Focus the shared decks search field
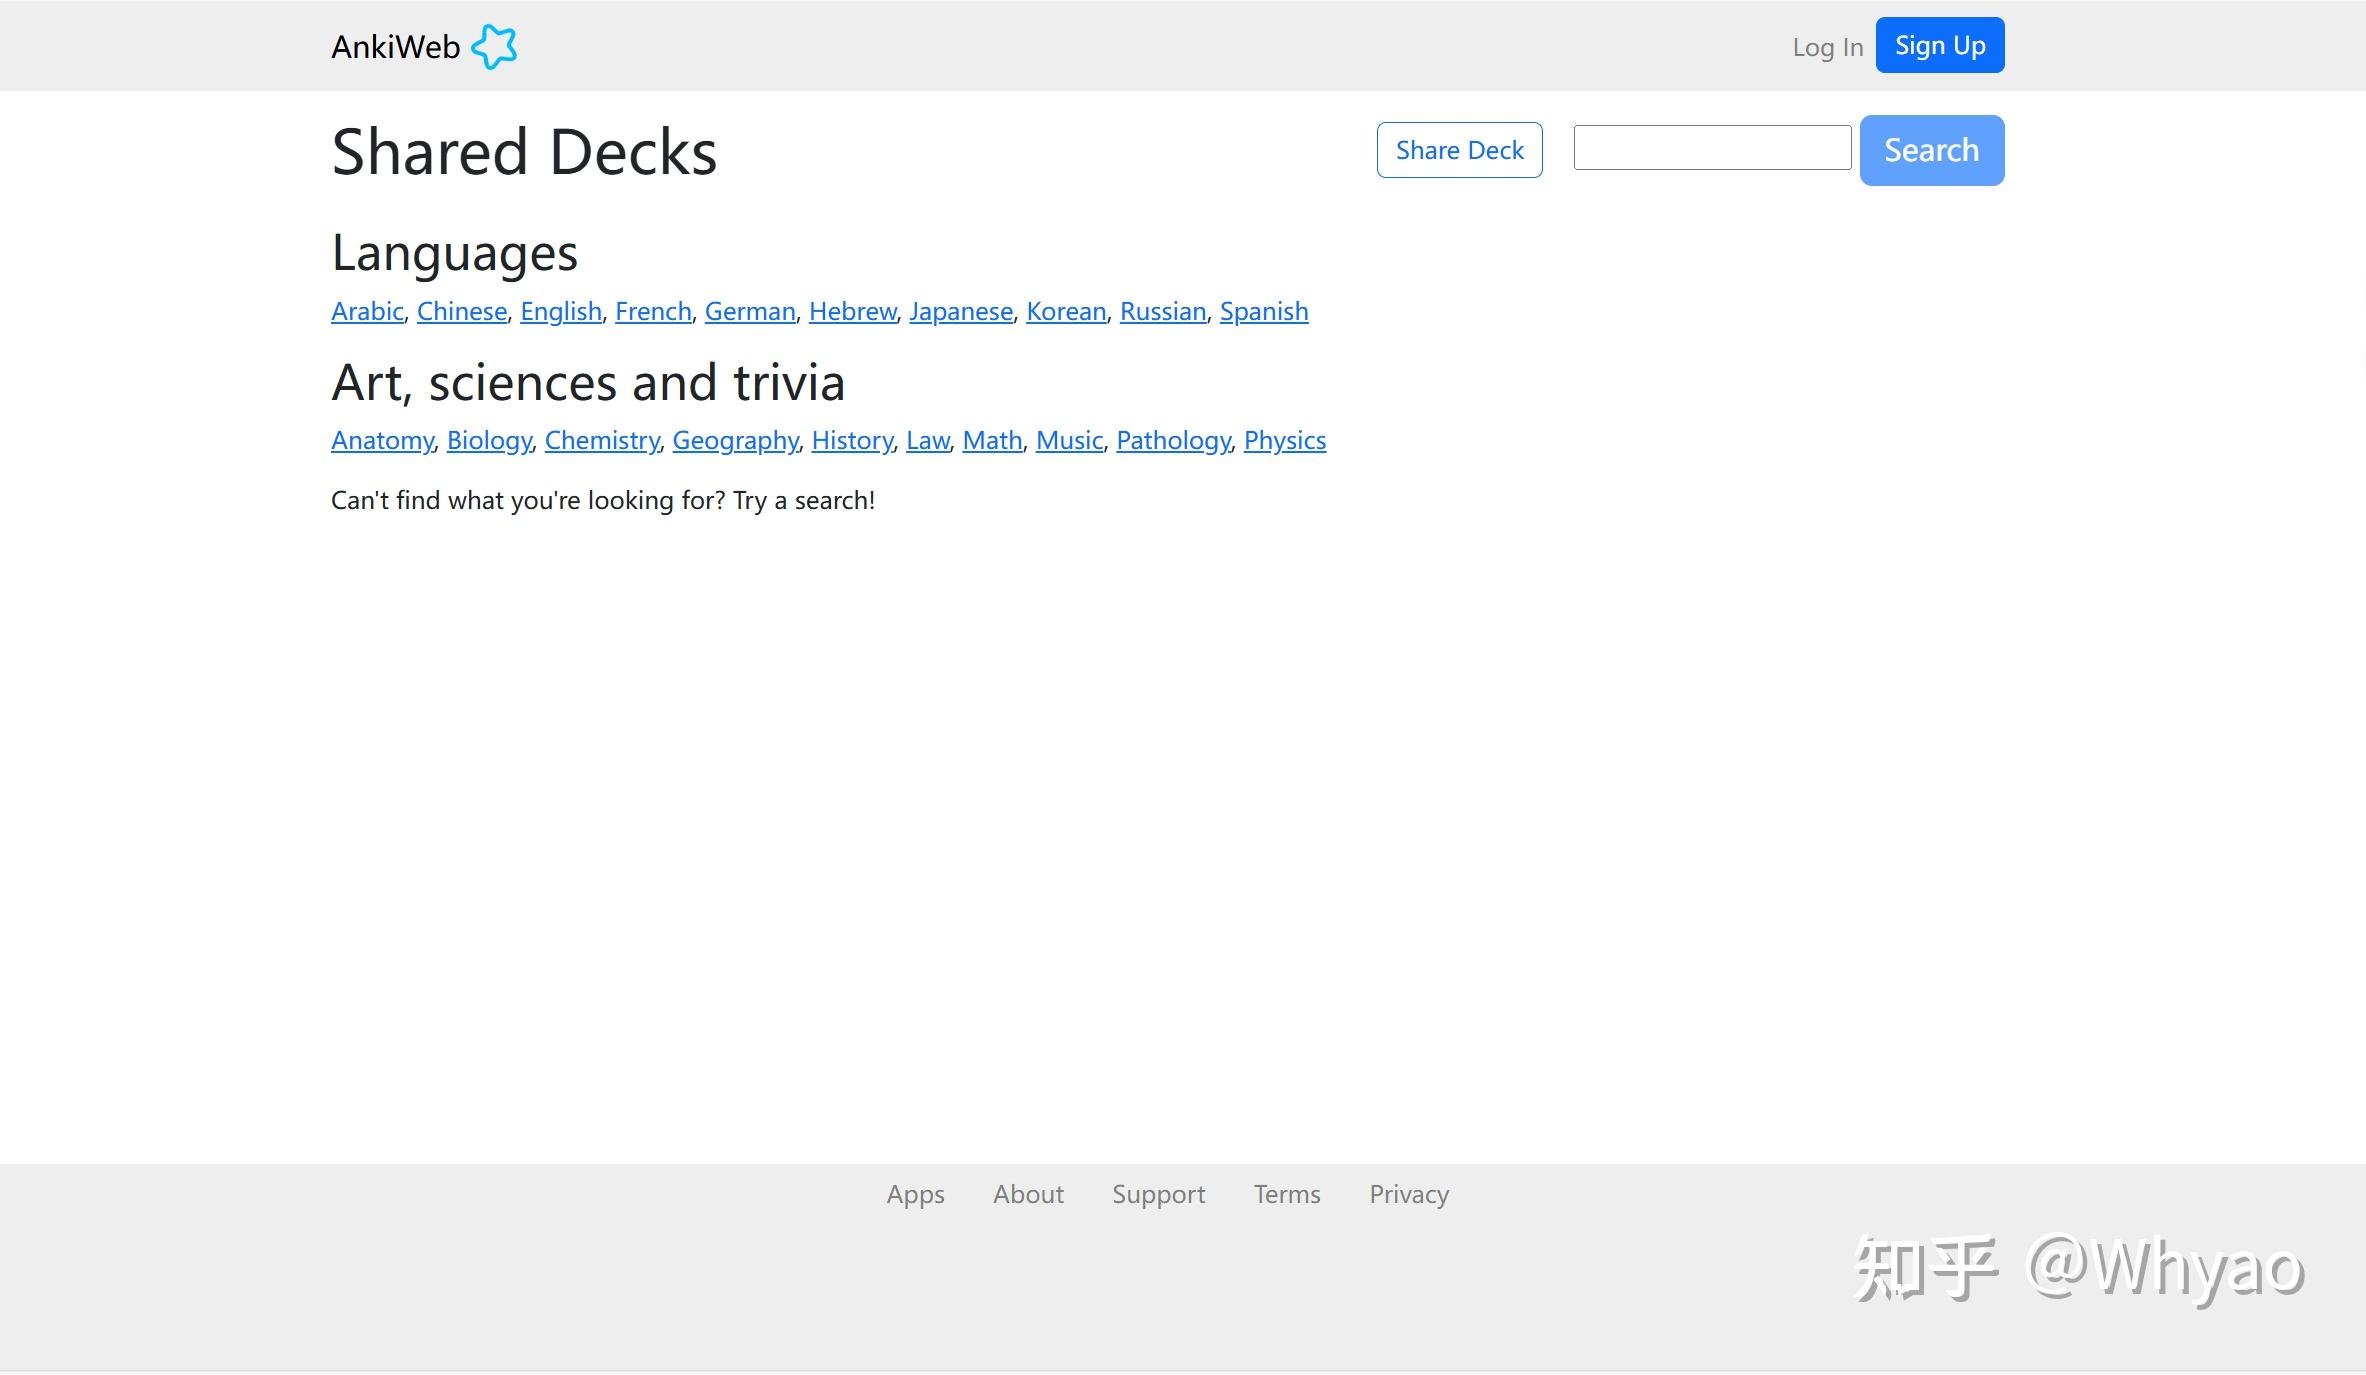 pos(1712,148)
